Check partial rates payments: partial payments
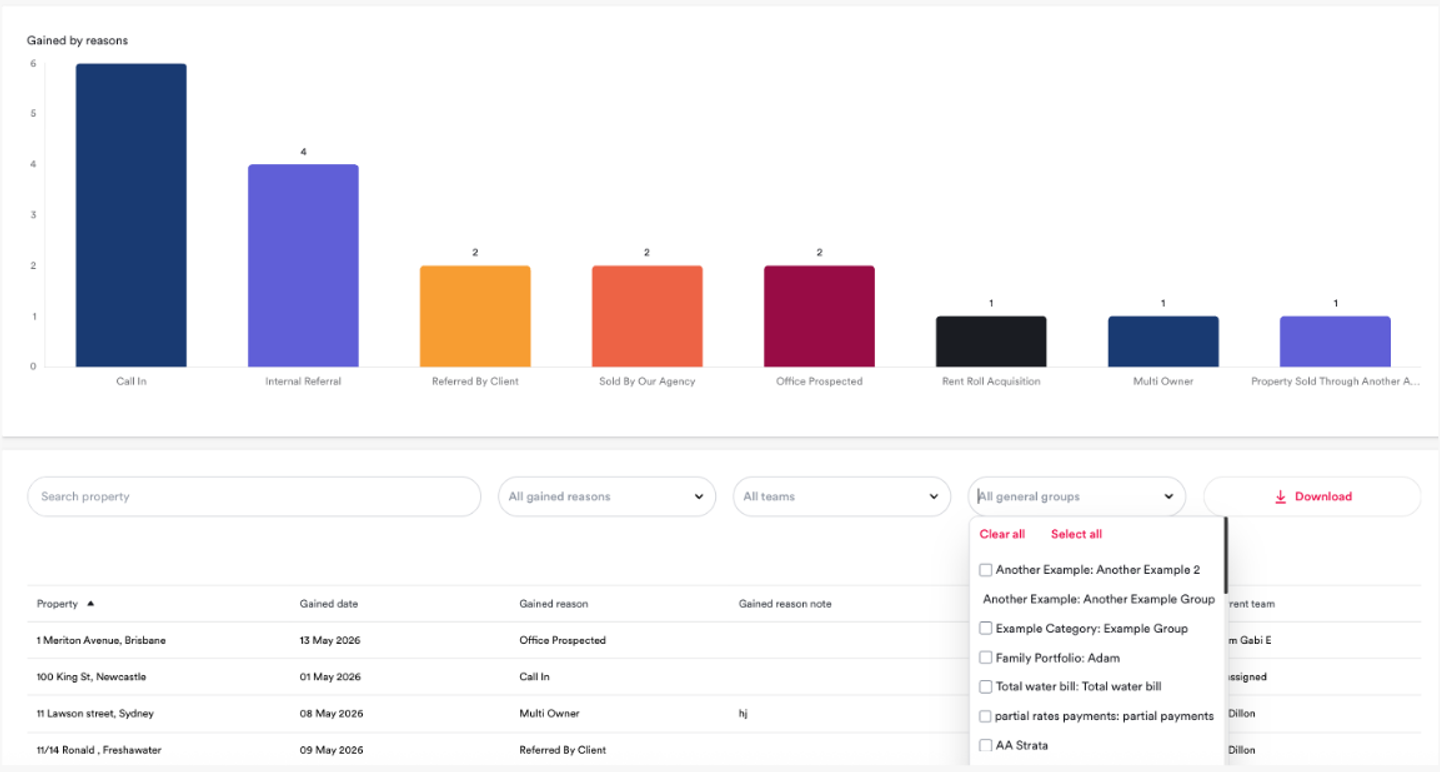Viewport: 1440px width, 772px height. click(x=986, y=716)
